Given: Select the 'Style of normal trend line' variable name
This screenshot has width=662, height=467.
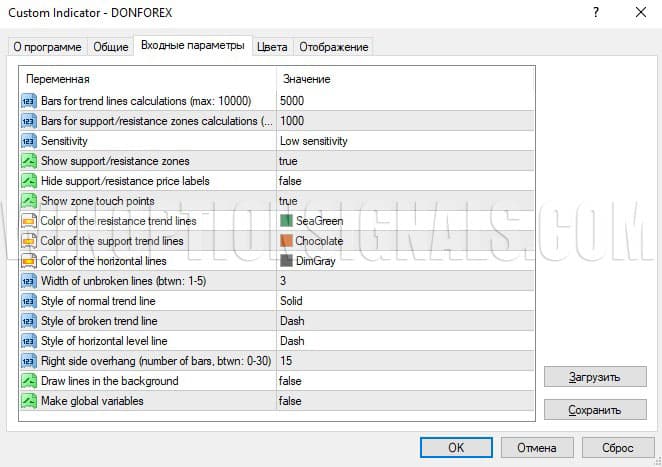Looking at the screenshot, I should click(x=98, y=301).
